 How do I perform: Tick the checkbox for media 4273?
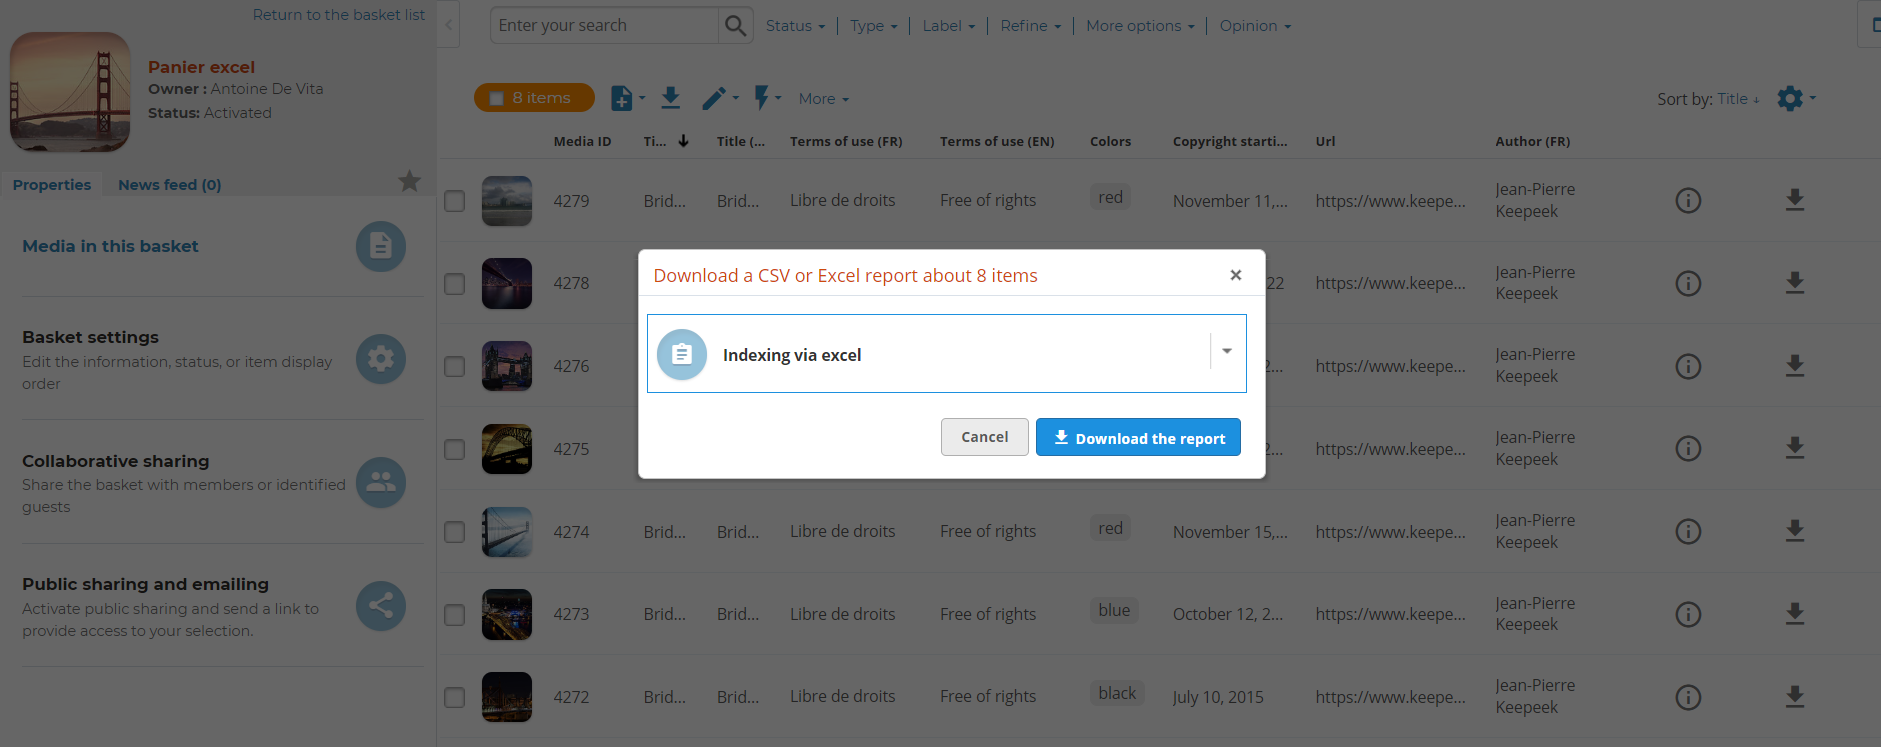(455, 614)
